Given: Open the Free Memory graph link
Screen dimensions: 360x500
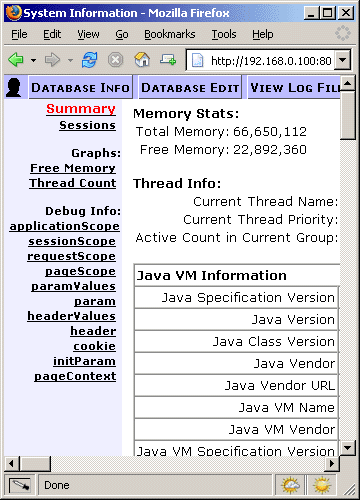Looking at the screenshot, I should 73,168.
